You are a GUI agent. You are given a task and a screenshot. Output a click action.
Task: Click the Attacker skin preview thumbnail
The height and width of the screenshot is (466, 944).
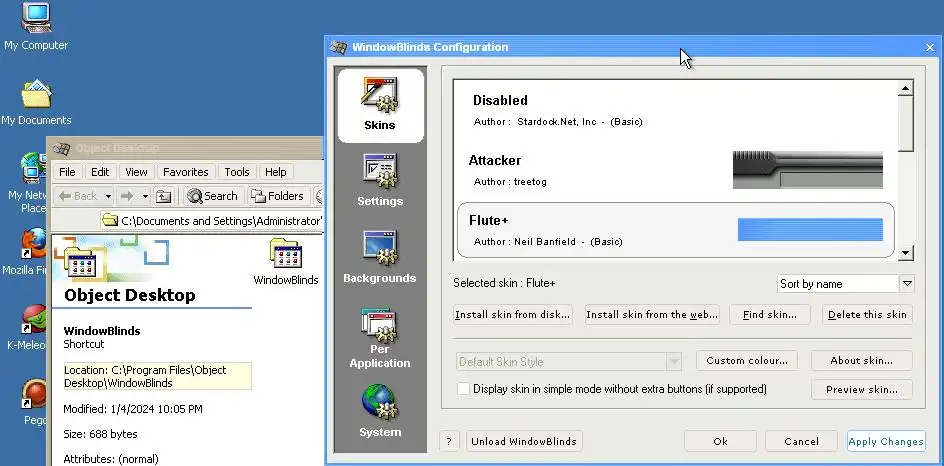point(807,170)
